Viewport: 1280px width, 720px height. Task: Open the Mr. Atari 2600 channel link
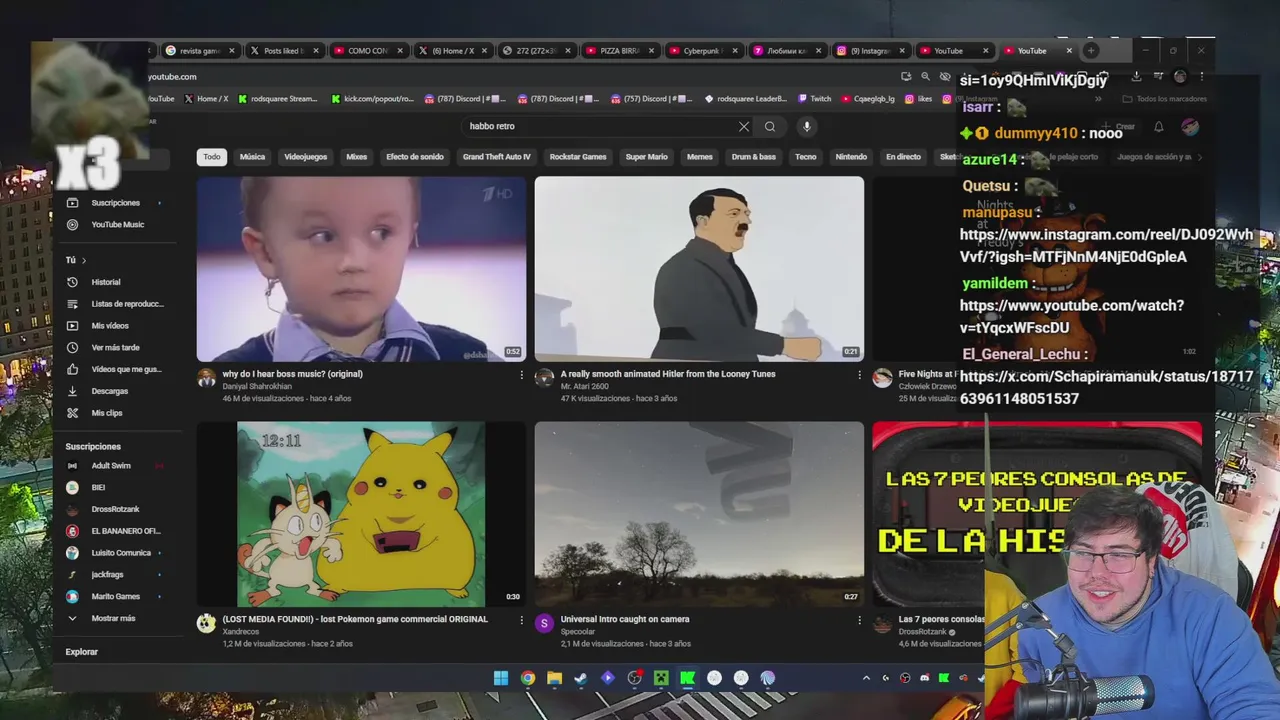coord(584,386)
